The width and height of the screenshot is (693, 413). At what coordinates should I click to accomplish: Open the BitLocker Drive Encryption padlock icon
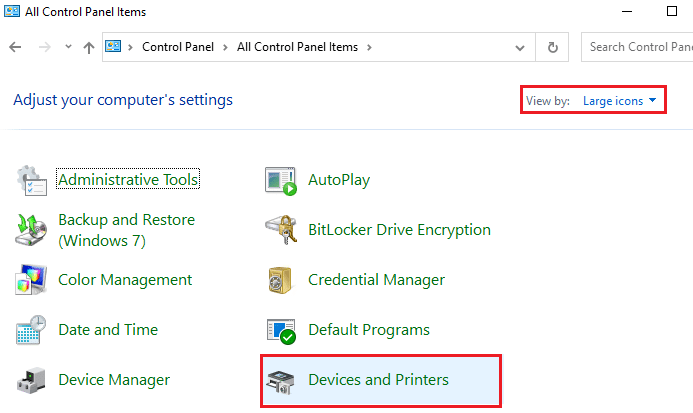(x=282, y=229)
